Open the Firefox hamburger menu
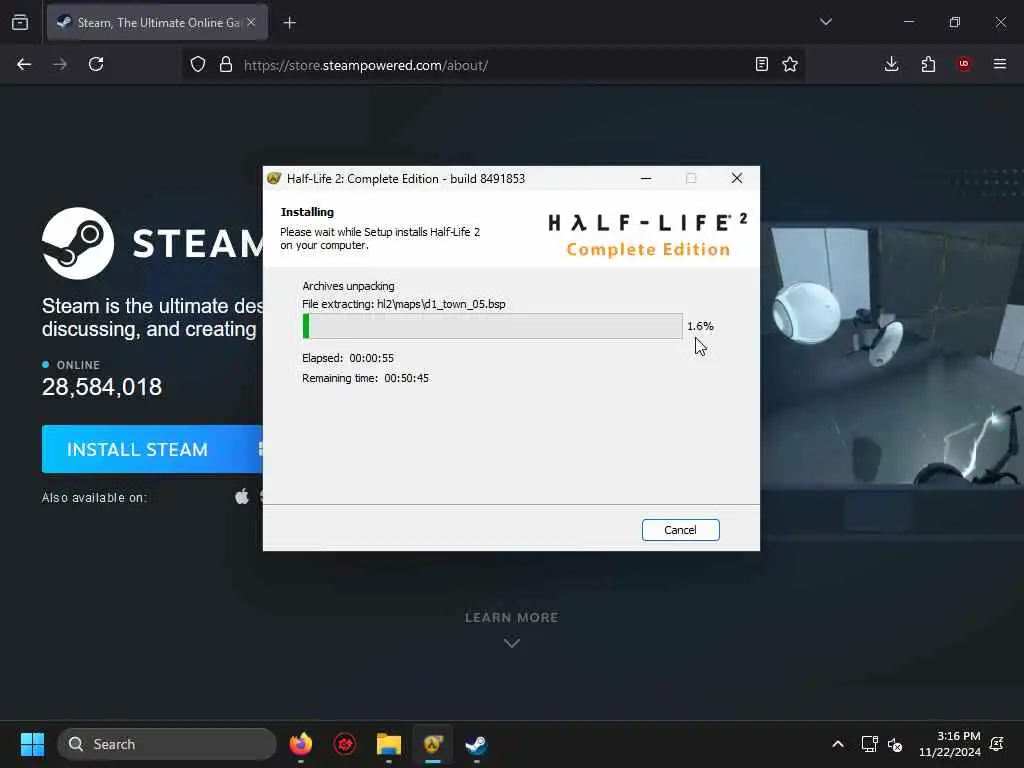This screenshot has height=768, width=1024. [x=1000, y=64]
